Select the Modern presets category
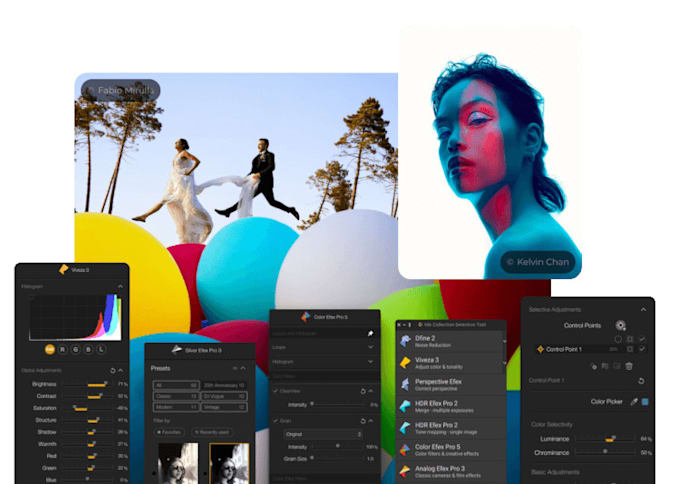Screen dimensions: 680x484 tap(176, 407)
